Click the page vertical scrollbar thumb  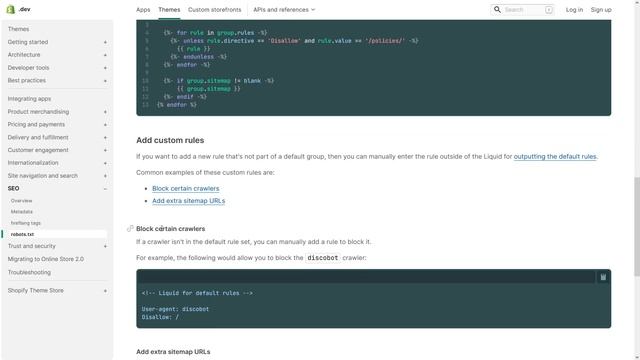coord(637,227)
